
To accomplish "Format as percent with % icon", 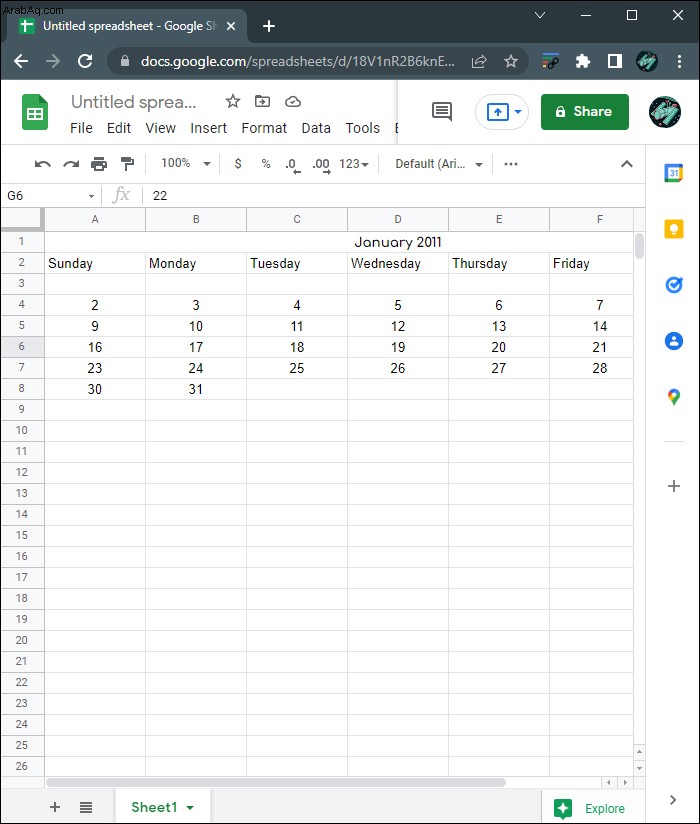I will click(x=266, y=164).
